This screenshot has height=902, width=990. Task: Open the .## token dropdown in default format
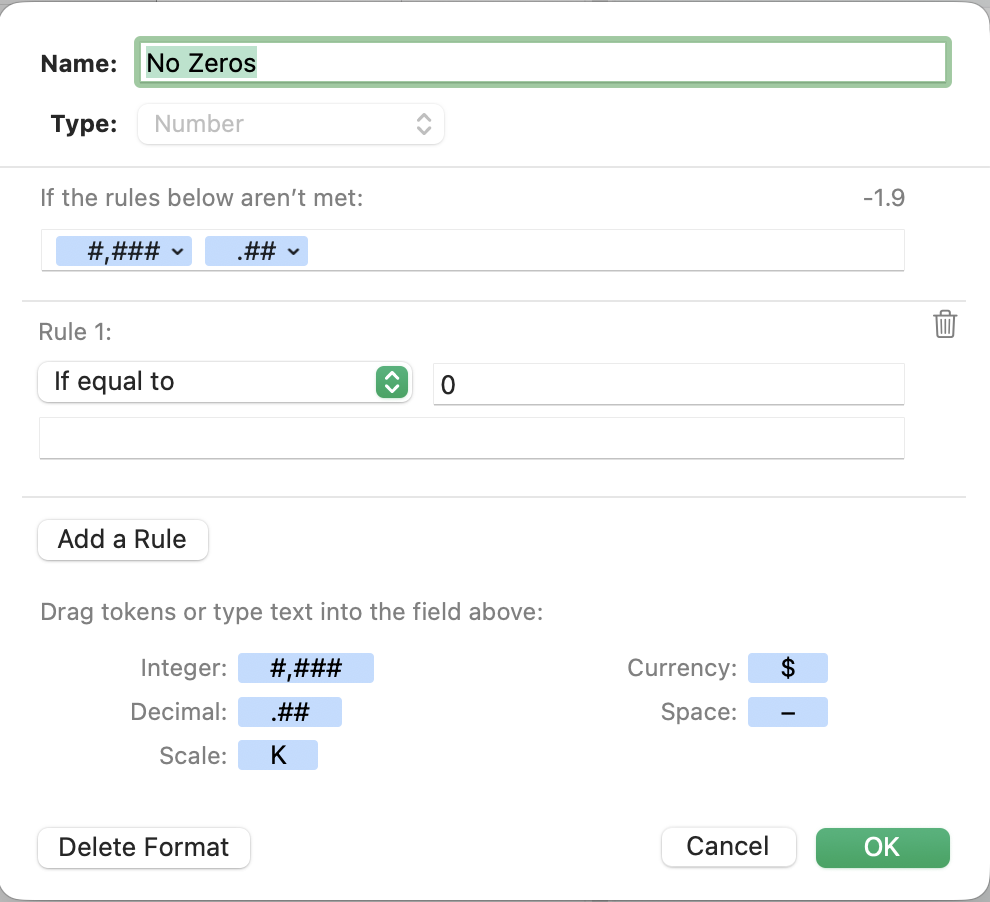coord(294,252)
